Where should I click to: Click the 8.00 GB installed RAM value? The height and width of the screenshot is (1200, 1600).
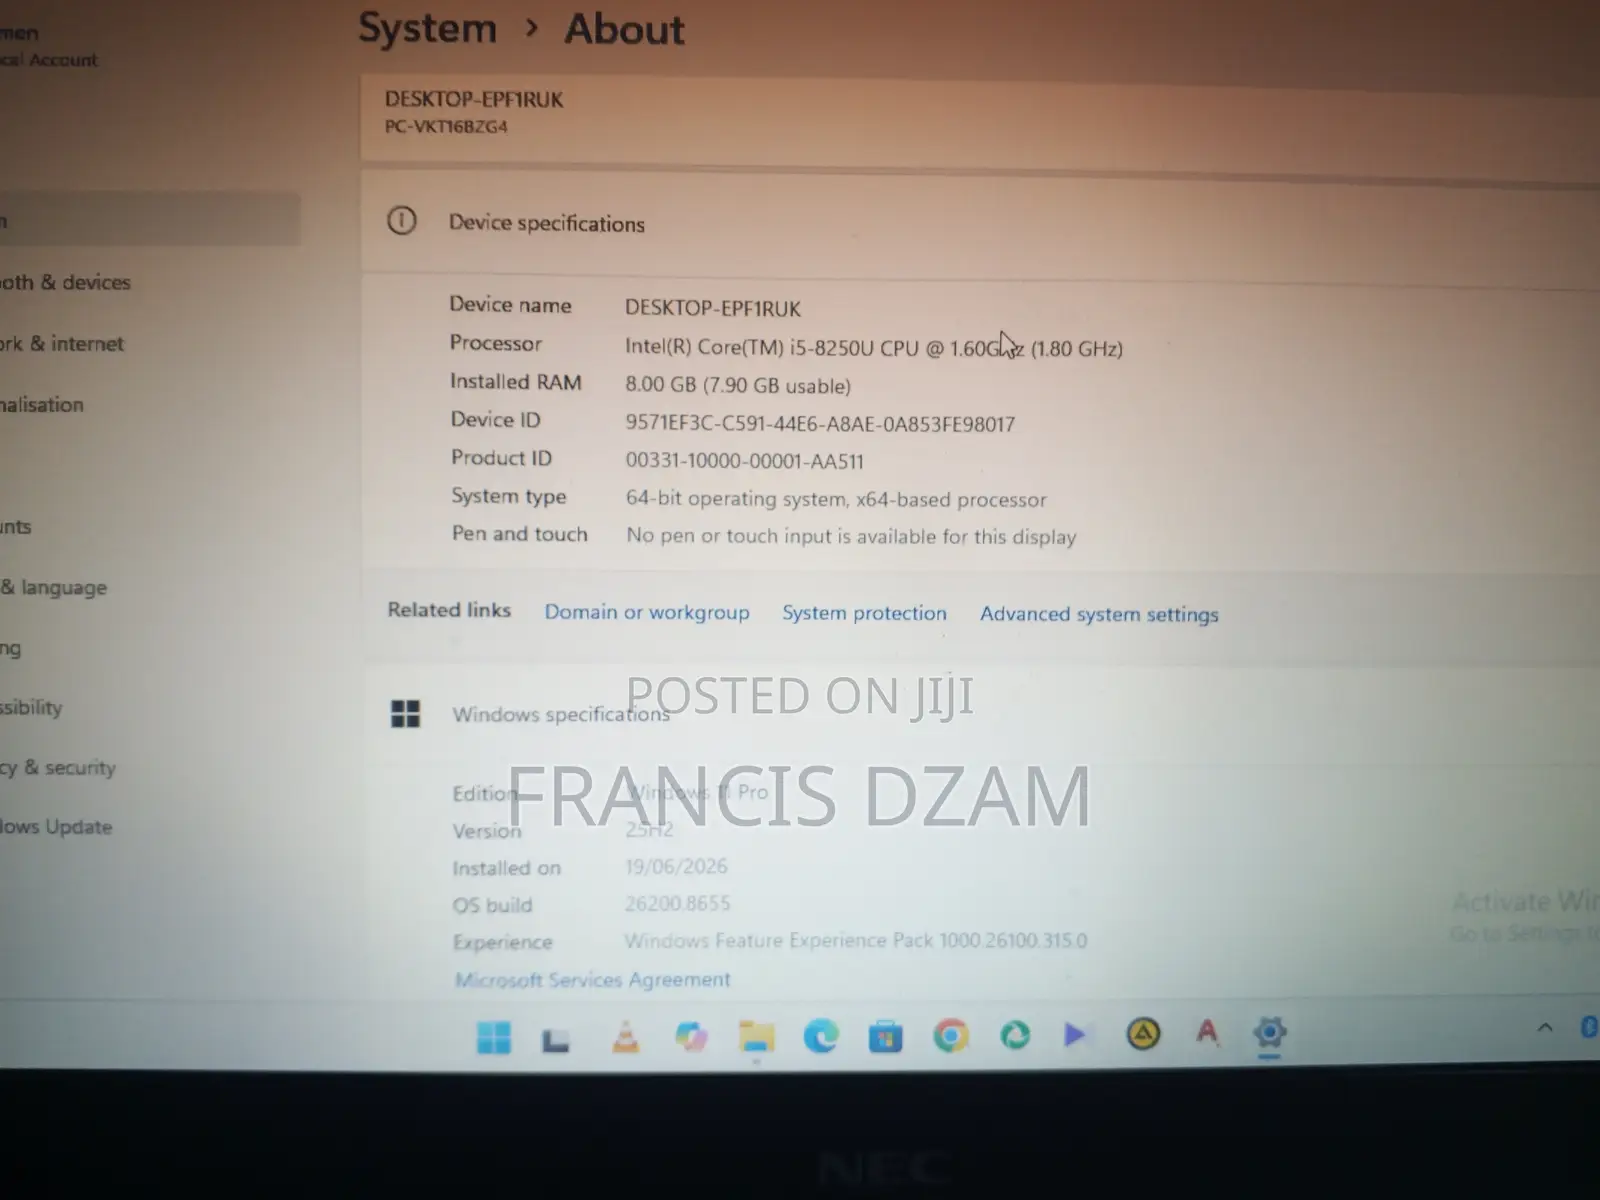[738, 385]
